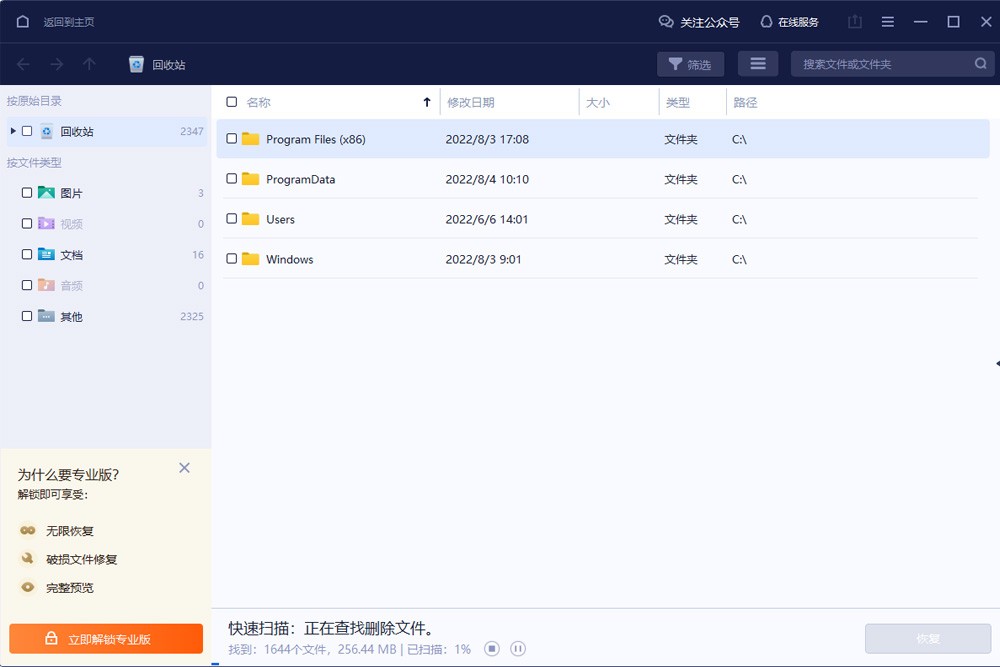
Task: Open the hamburger menu in title bar
Action: coord(888,22)
